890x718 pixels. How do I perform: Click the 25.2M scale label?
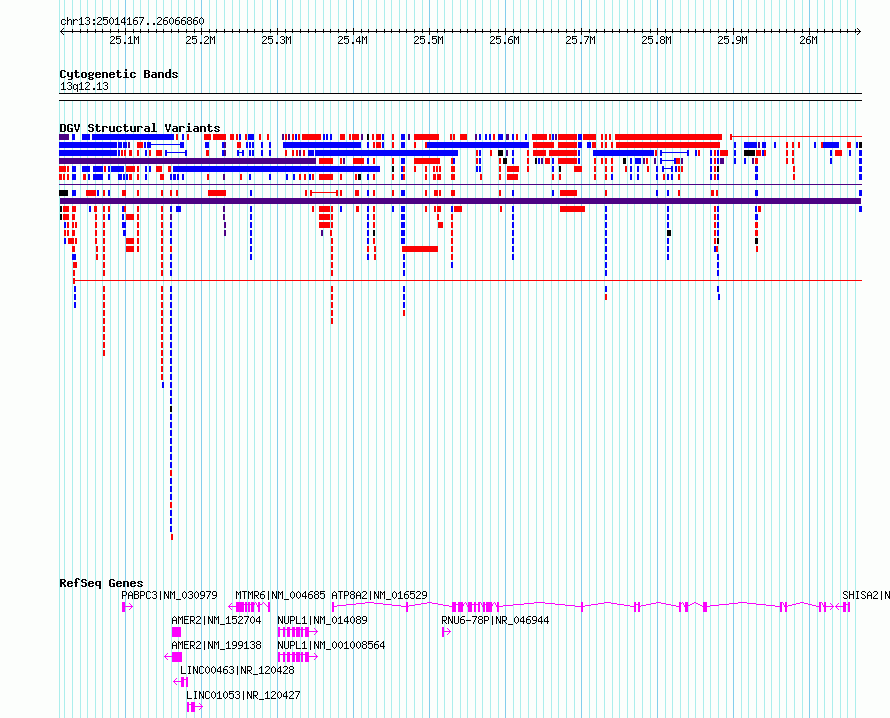200,40
